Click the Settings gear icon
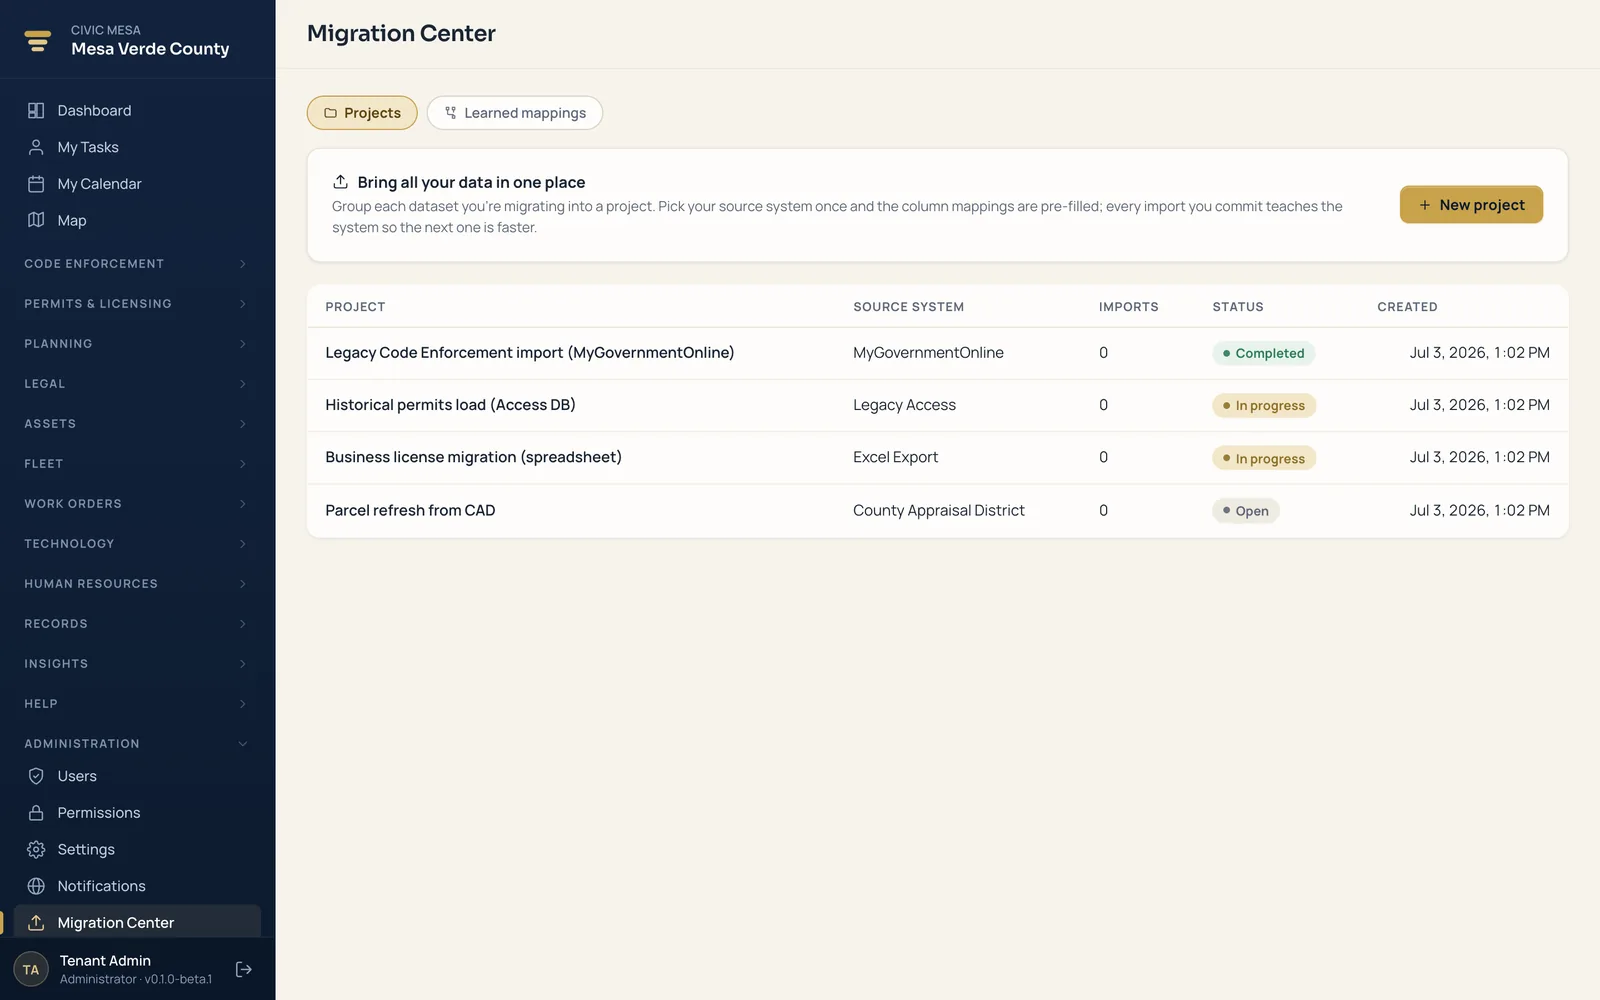The width and height of the screenshot is (1600, 1000). 36,849
